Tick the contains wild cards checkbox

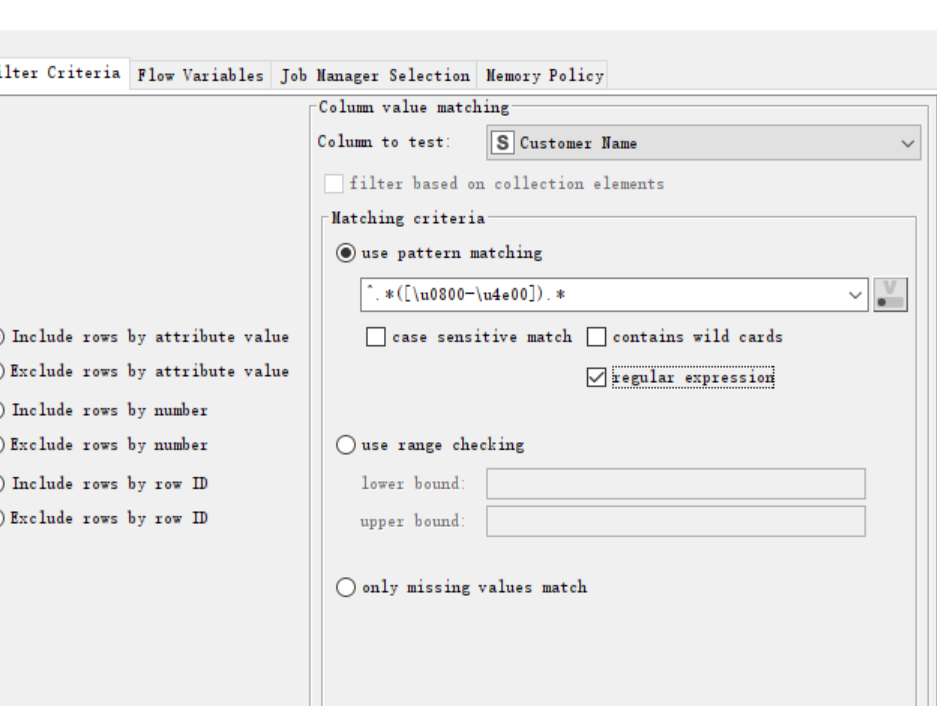pos(595,338)
